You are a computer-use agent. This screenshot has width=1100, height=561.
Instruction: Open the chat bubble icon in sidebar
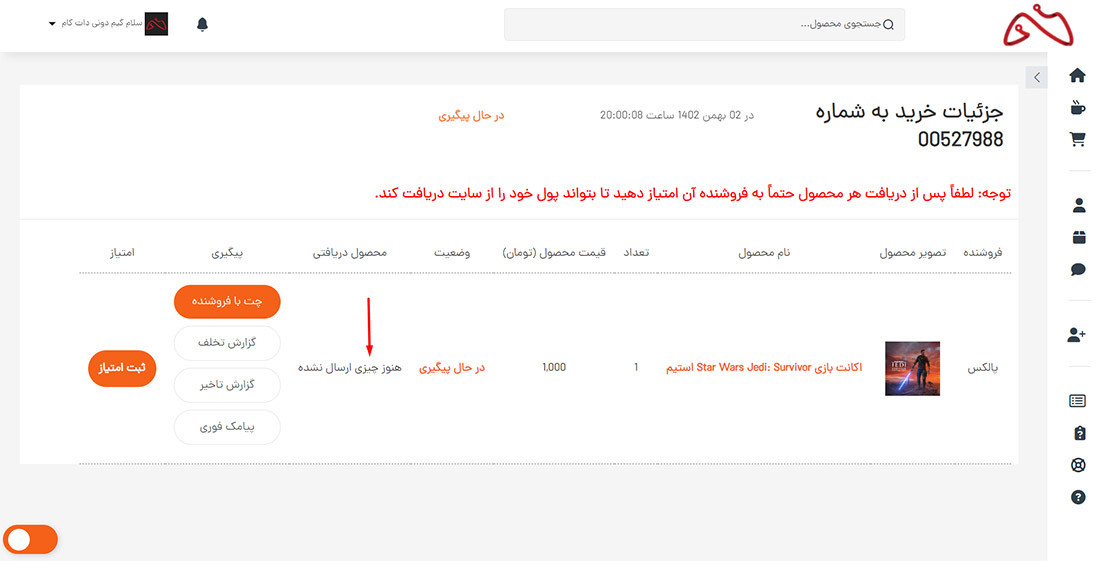tap(1079, 270)
